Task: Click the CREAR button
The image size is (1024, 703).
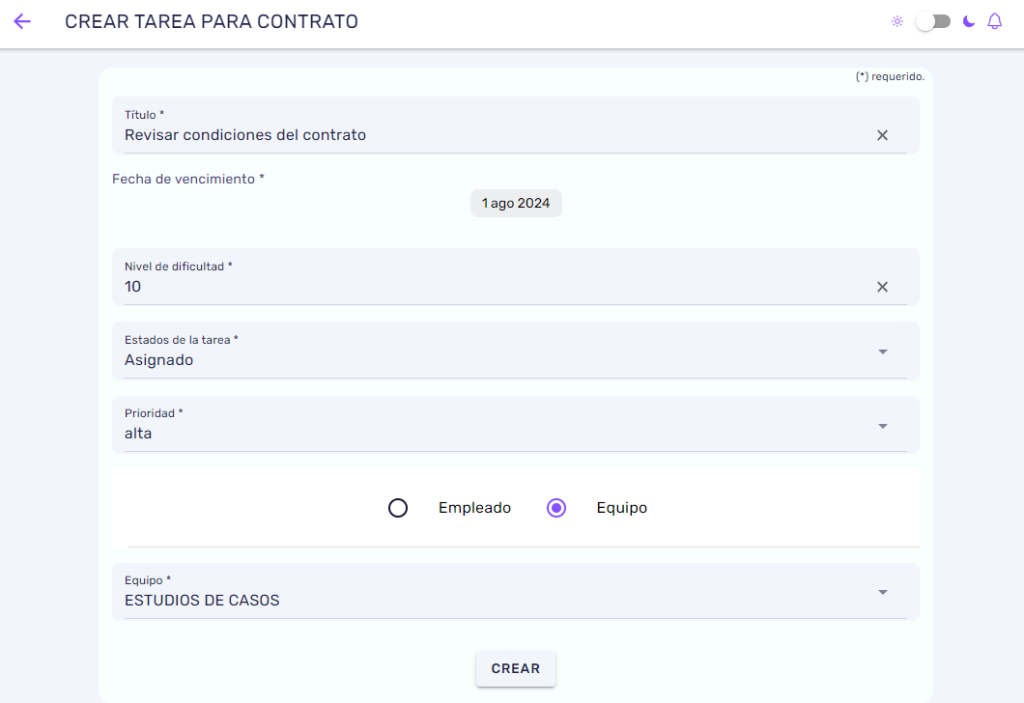Action: [515, 668]
